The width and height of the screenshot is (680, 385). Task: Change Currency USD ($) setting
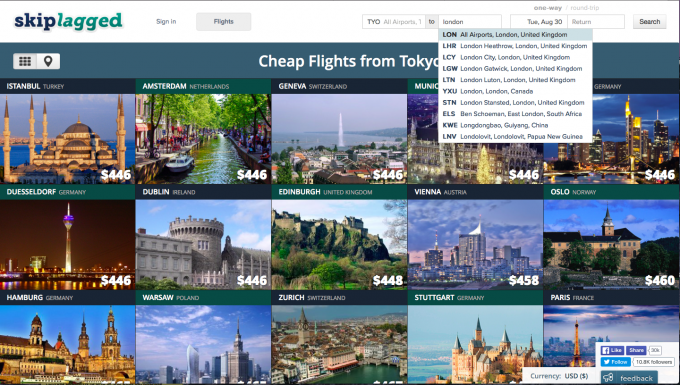coord(559,376)
